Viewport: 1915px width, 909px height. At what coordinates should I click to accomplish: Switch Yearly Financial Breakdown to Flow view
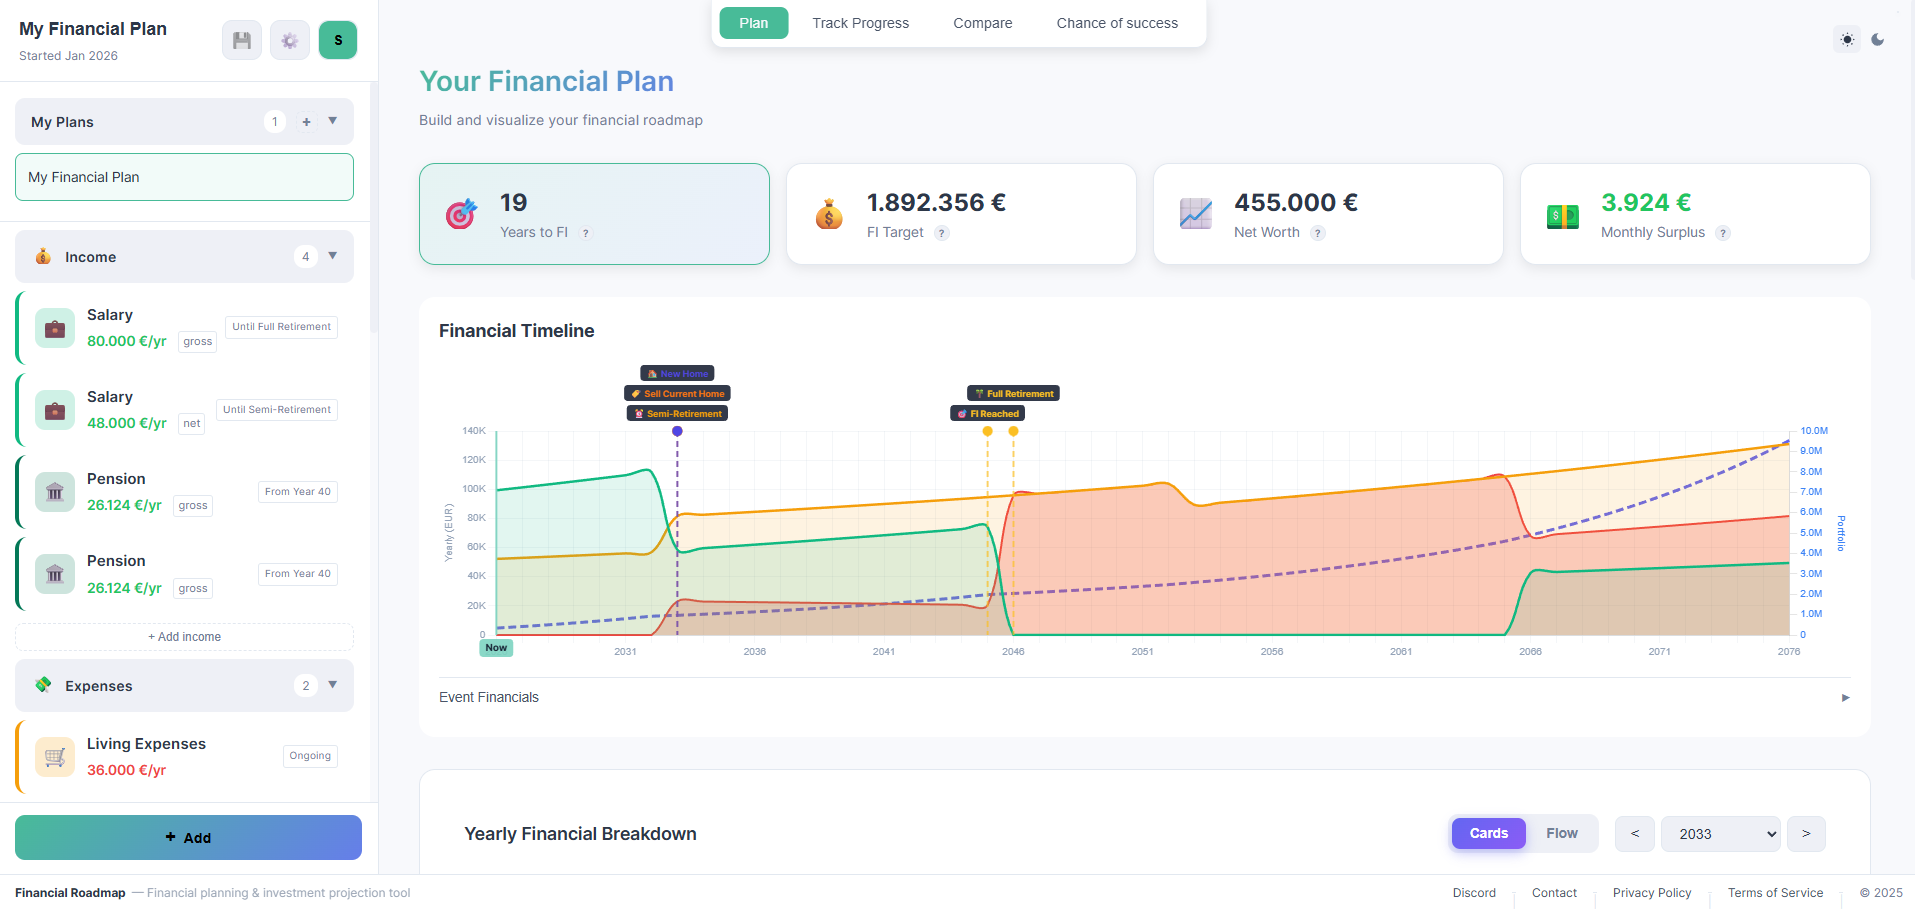(x=1562, y=833)
